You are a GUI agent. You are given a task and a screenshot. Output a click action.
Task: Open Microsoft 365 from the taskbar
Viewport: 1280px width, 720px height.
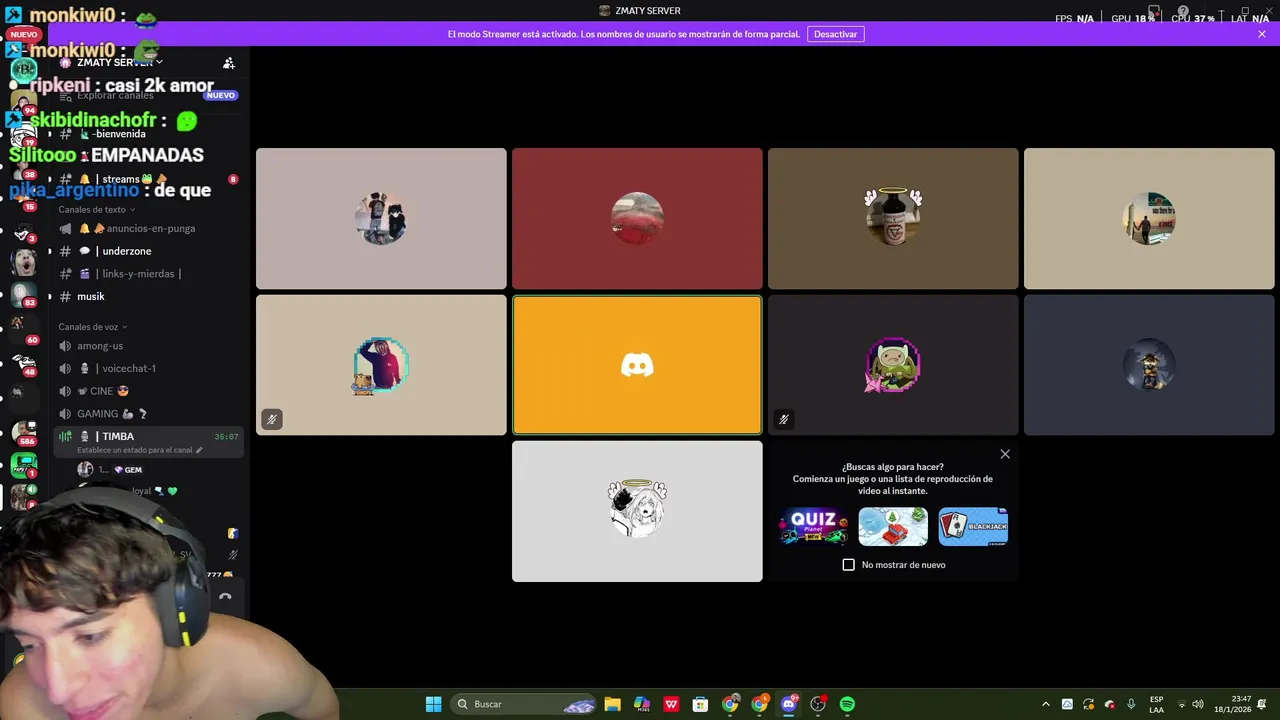(642, 704)
